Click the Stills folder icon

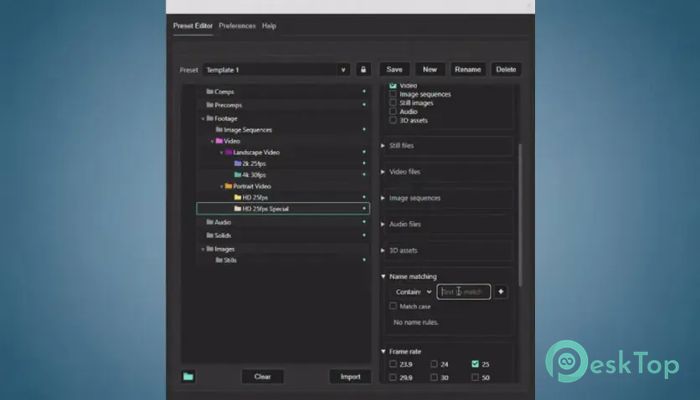[219, 260]
